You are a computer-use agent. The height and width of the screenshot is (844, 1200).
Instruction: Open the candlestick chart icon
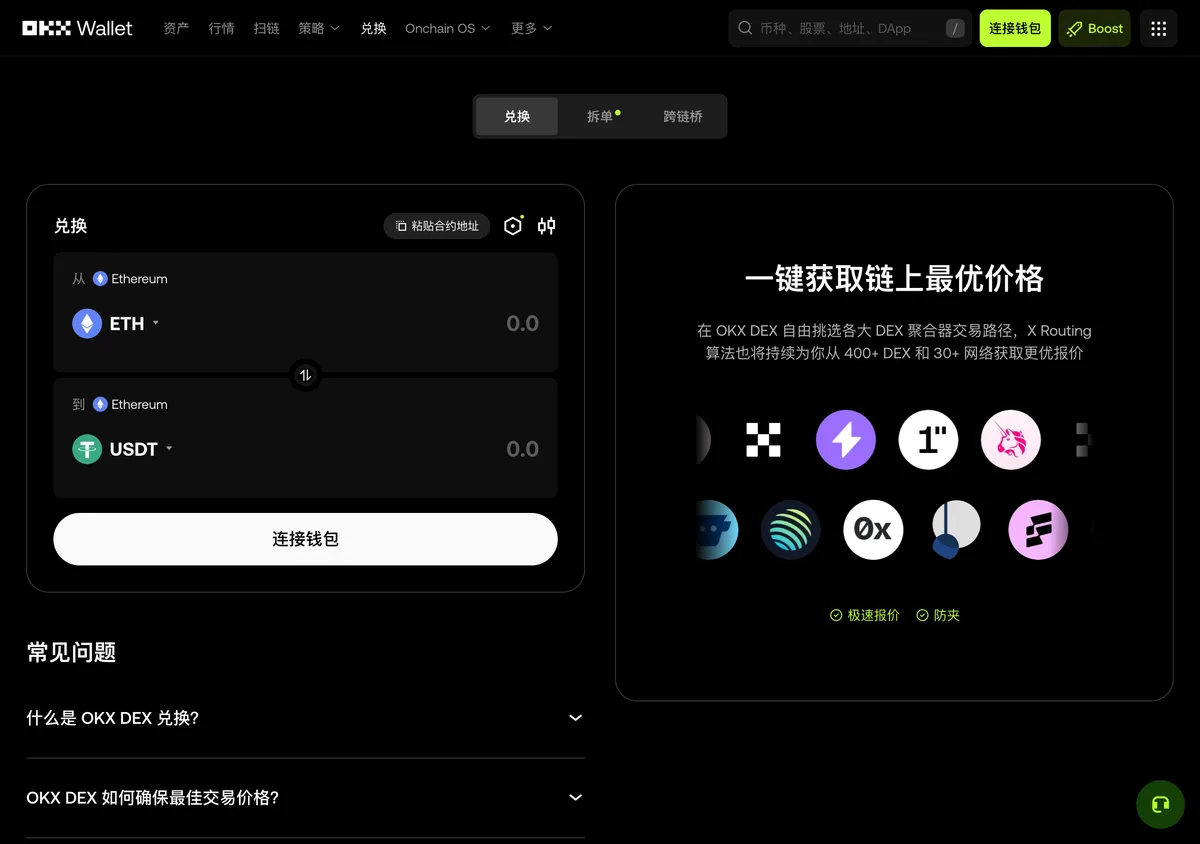point(546,225)
